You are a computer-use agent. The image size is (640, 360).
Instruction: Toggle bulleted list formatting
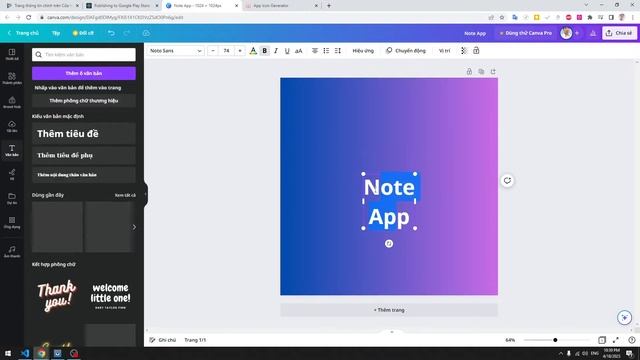[x=326, y=51]
